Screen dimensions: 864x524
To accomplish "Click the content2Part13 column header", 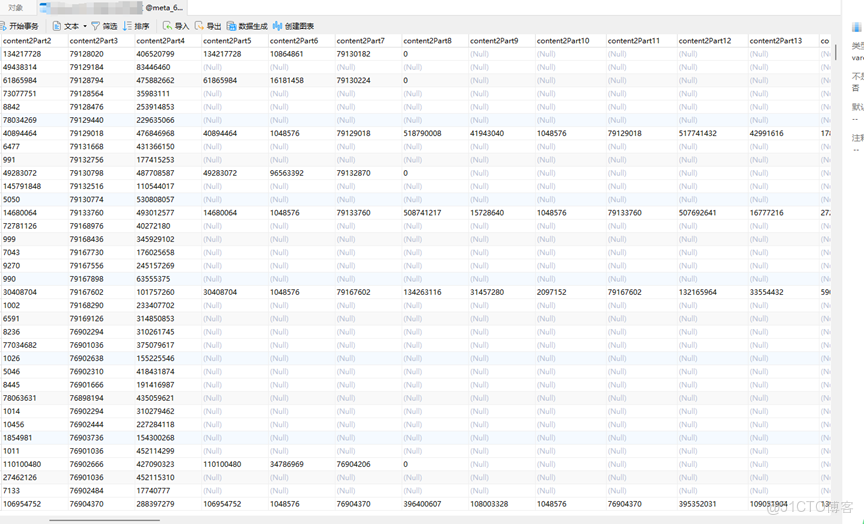I will coord(784,41).
